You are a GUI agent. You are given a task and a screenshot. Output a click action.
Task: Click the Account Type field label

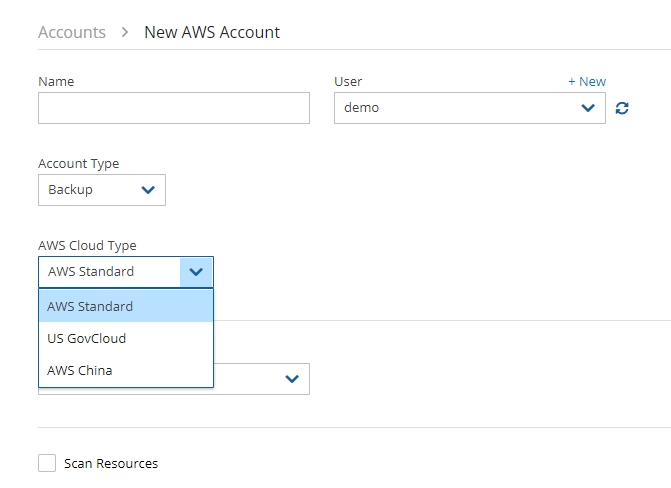[78, 163]
